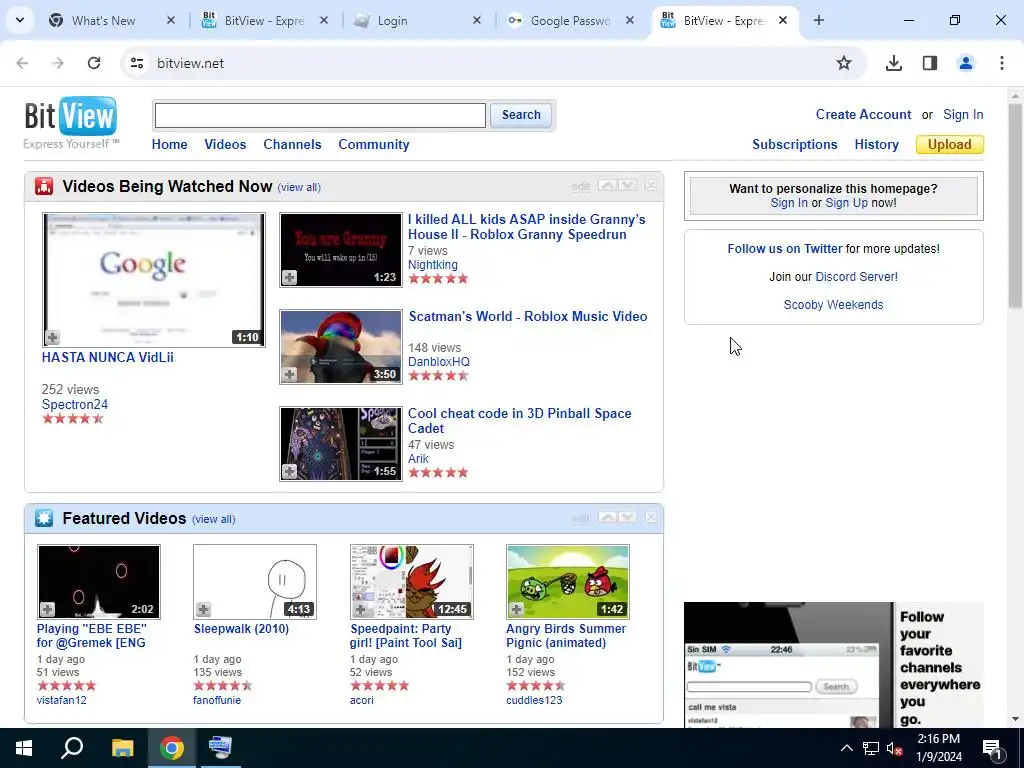Click Create Account link
Viewport: 1024px width, 768px height.
pos(863,114)
